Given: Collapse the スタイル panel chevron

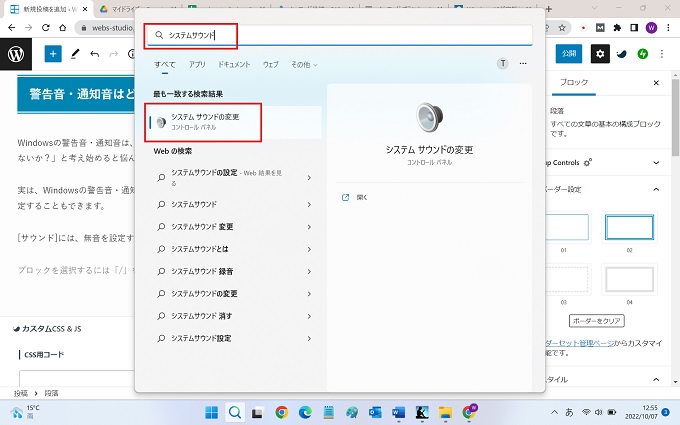Looking at the screenshot, I should point(656,379).
